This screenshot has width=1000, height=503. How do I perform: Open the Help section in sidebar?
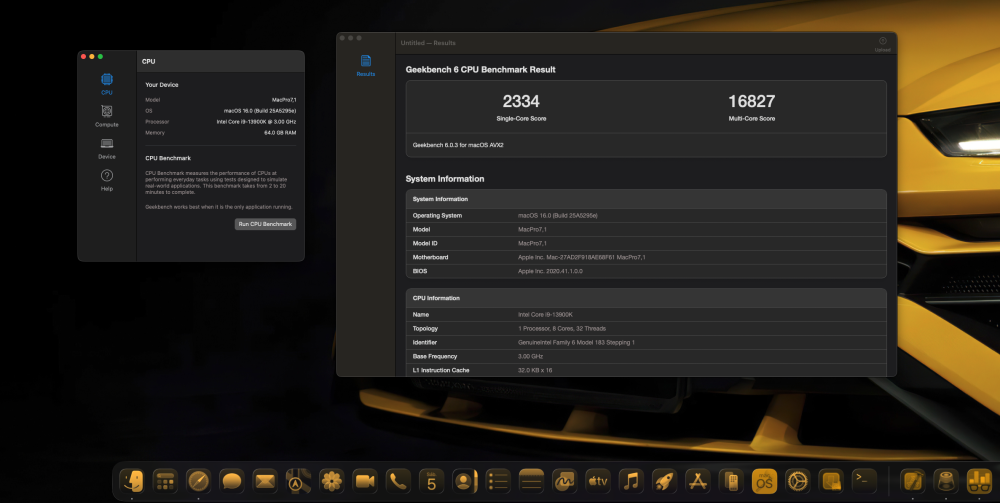coord(107,180)
